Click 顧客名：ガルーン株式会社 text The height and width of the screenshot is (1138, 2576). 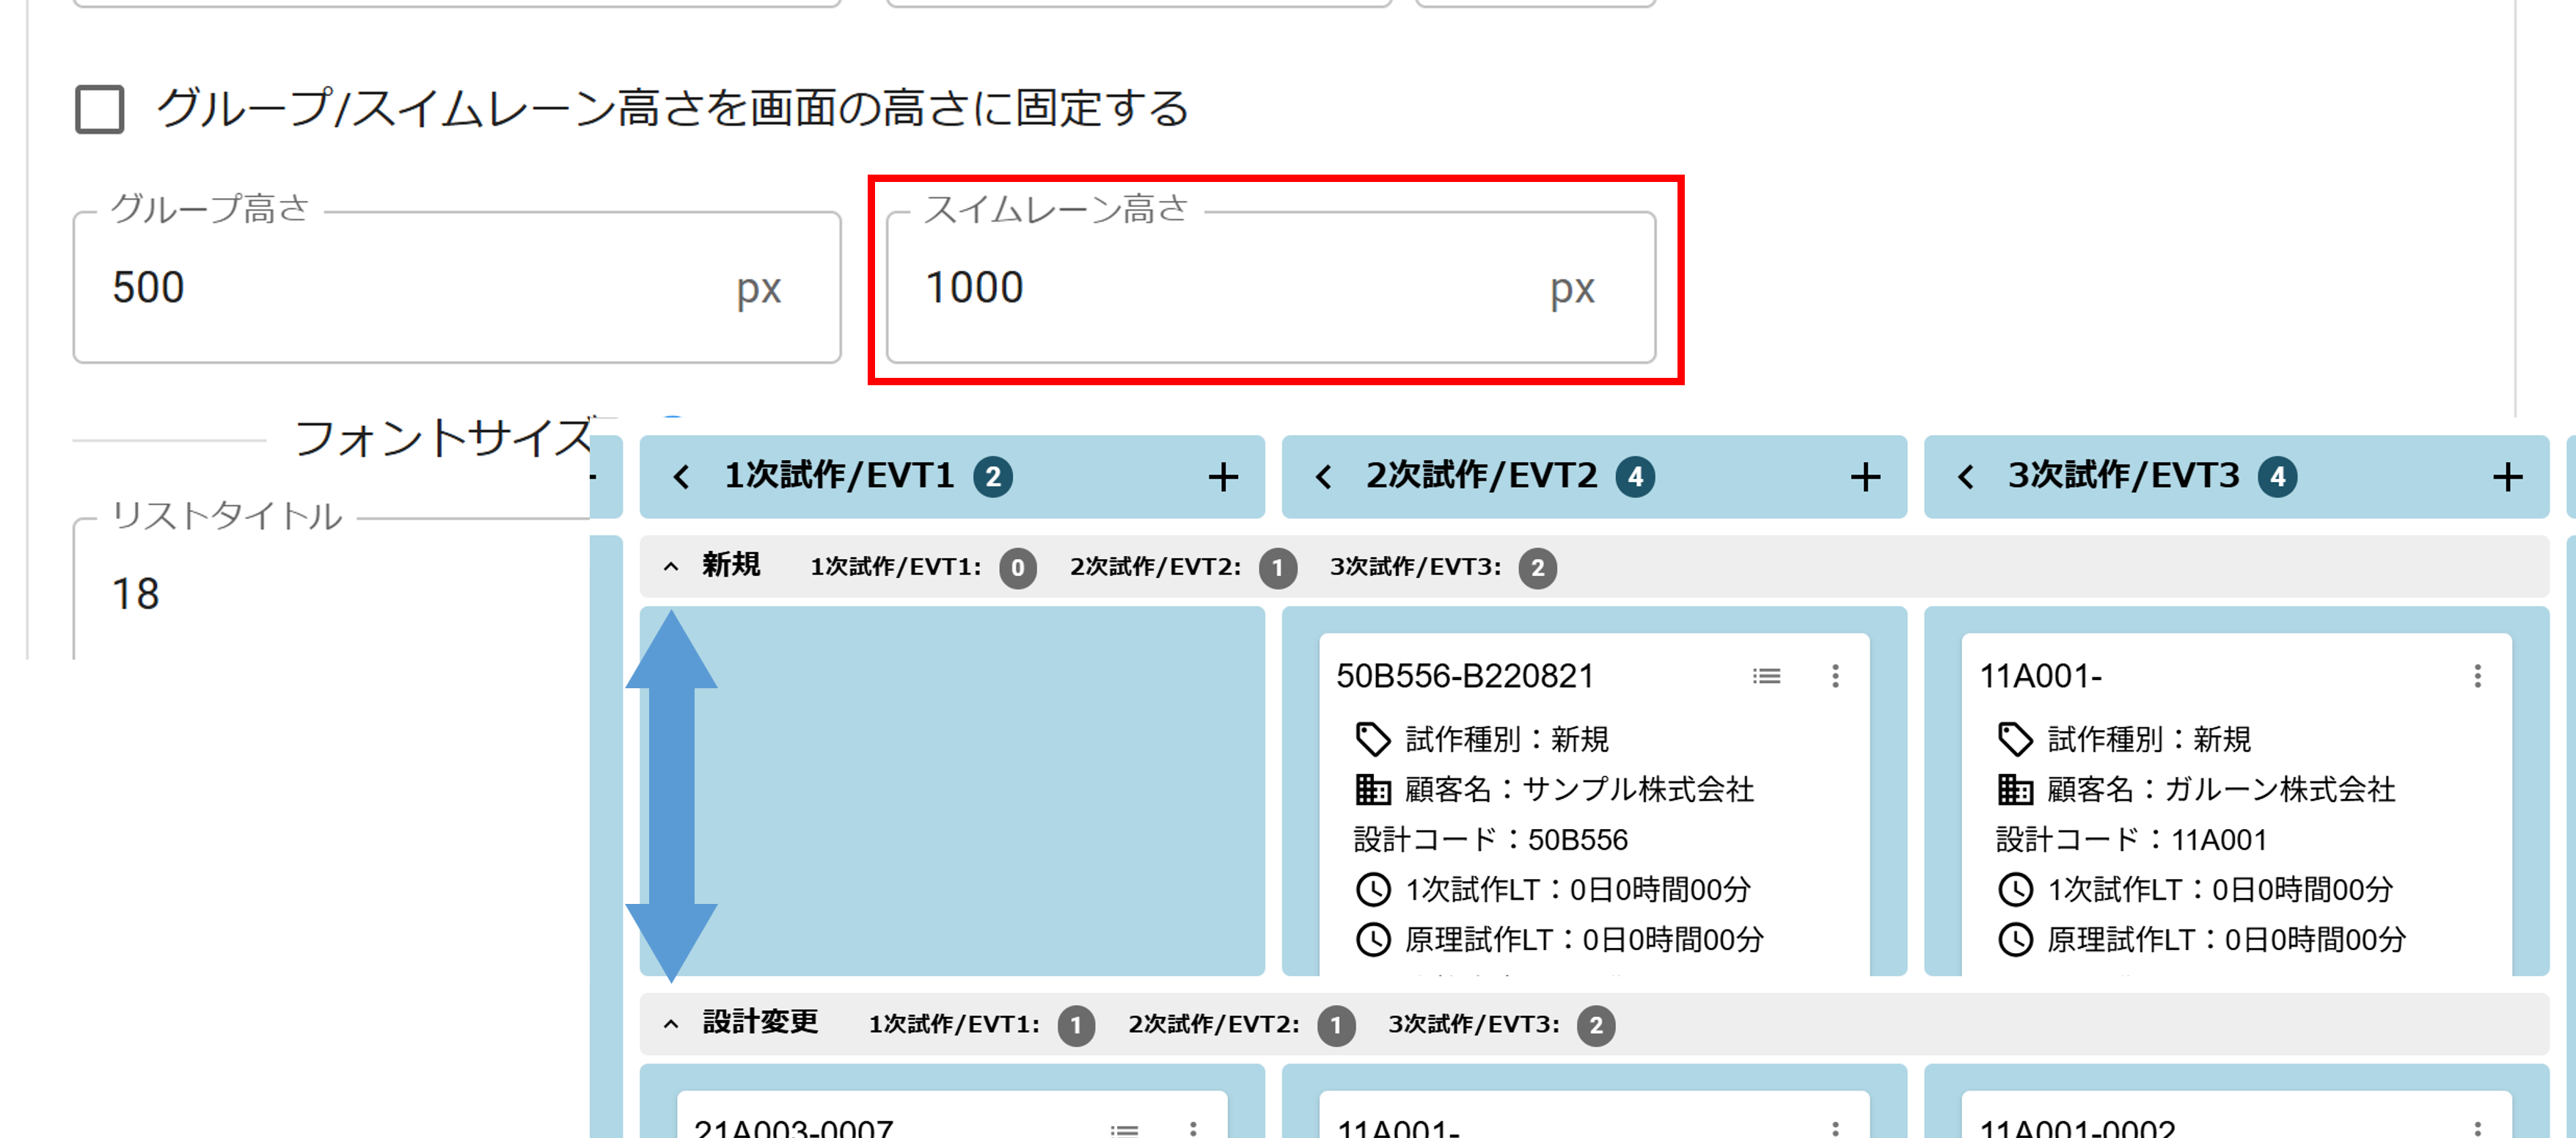tap(2221, 789)
